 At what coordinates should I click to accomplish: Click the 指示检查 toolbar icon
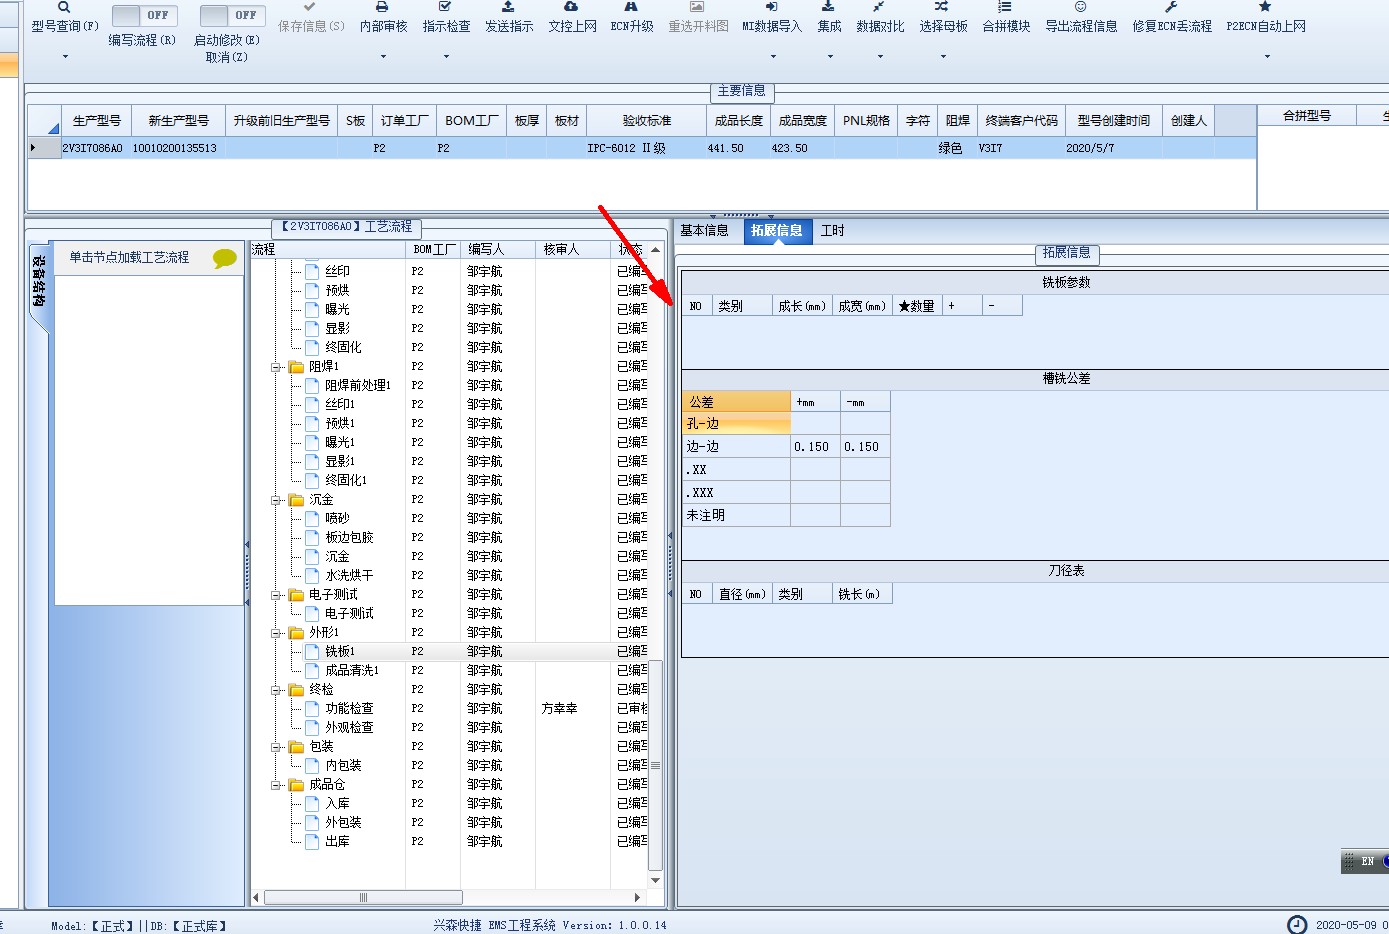(445, 7)
